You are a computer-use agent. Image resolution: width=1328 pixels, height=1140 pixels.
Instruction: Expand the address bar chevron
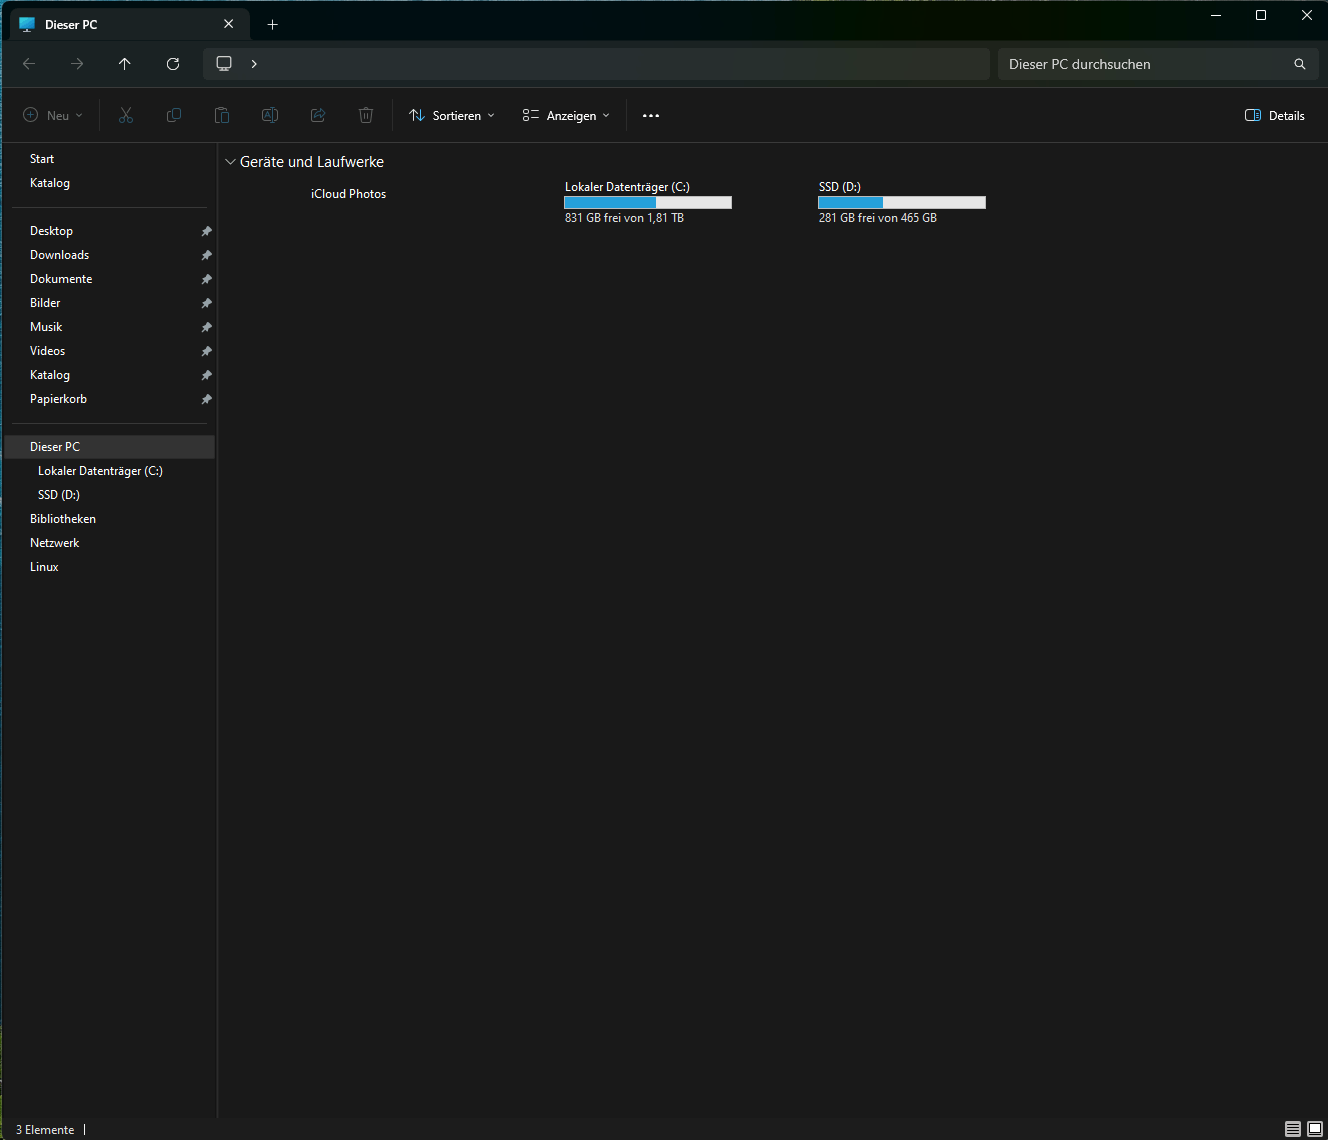coord(254,64)
